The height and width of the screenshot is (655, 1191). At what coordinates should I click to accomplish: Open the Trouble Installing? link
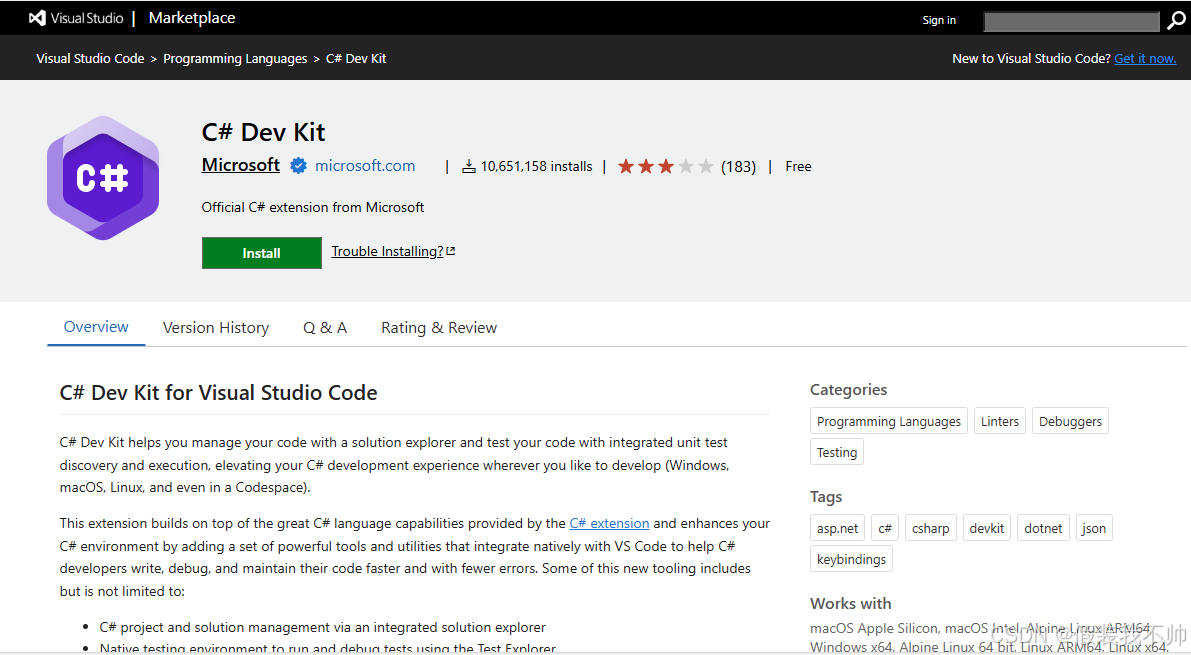pyautogui.click(x=387, y=252)
